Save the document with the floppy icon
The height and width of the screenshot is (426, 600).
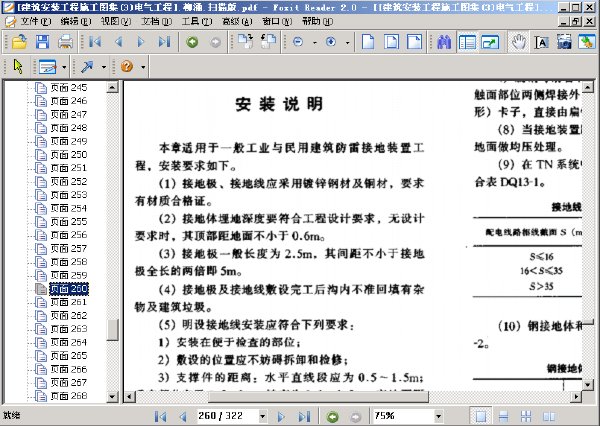(42, 42)
